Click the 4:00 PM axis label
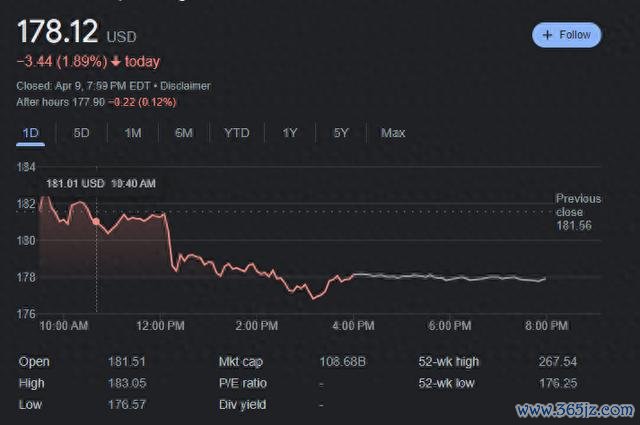 (354, 325)
